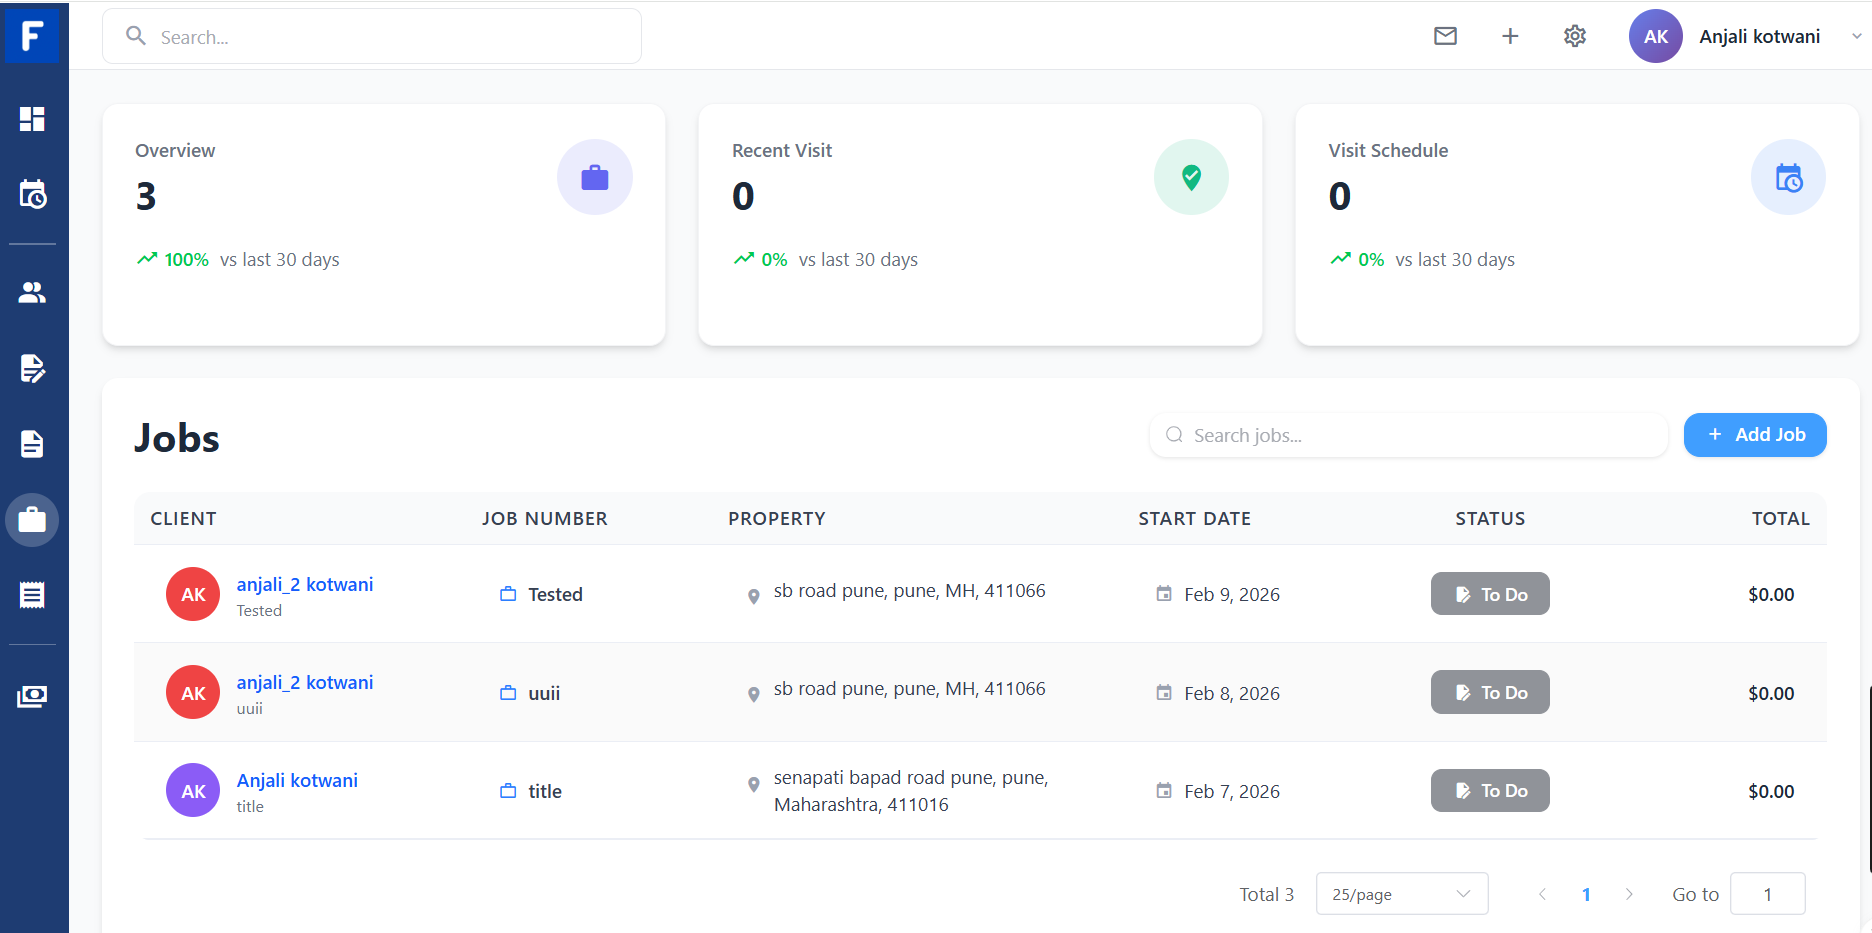Open the clients people icon in sidebar
The height and width of the screenshot is (933, 1872).
point(32,292)
